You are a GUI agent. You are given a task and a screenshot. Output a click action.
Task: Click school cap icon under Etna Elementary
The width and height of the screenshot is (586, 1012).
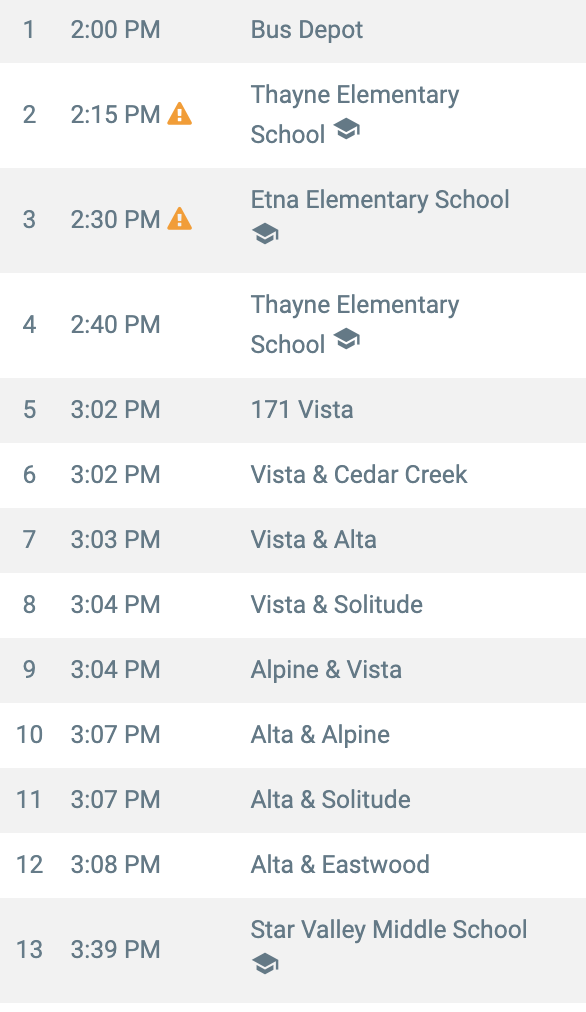pyautogui.click(x=265, y=234)
